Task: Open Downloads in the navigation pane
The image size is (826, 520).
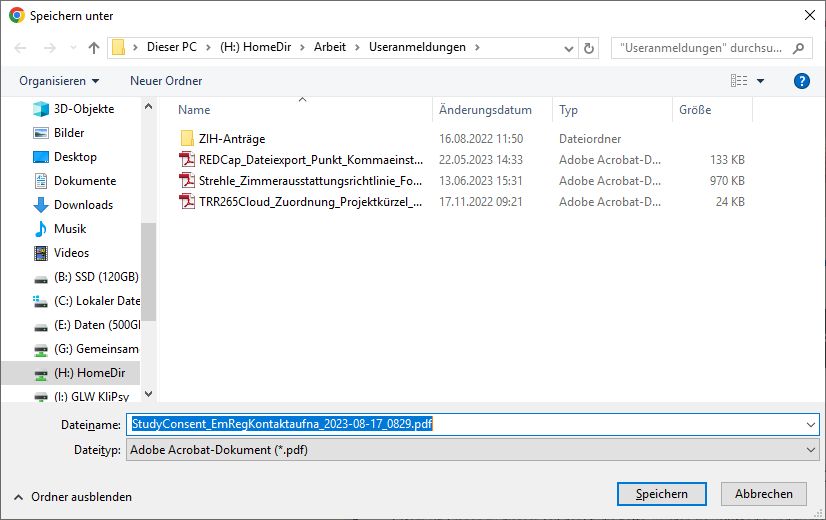Action: coord(82,205)
